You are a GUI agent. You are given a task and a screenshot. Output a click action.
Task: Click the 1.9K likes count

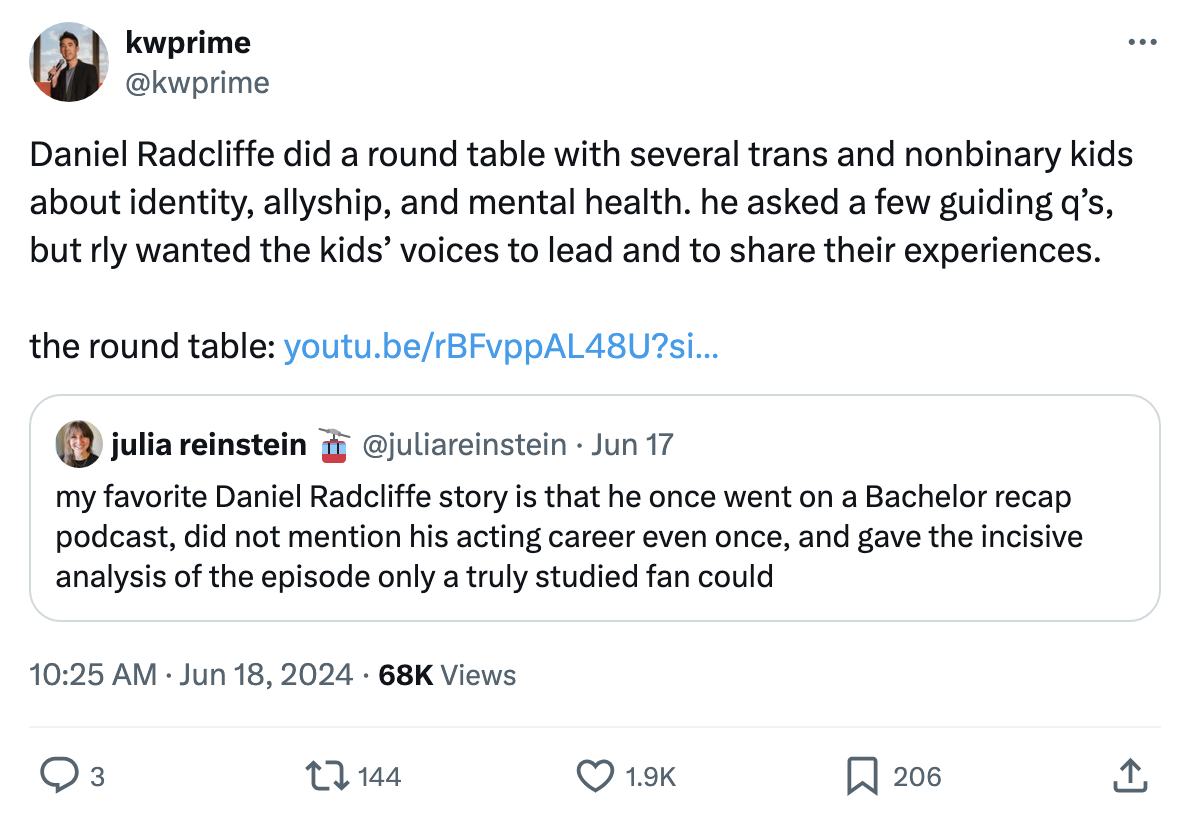[x=651, y=776]
